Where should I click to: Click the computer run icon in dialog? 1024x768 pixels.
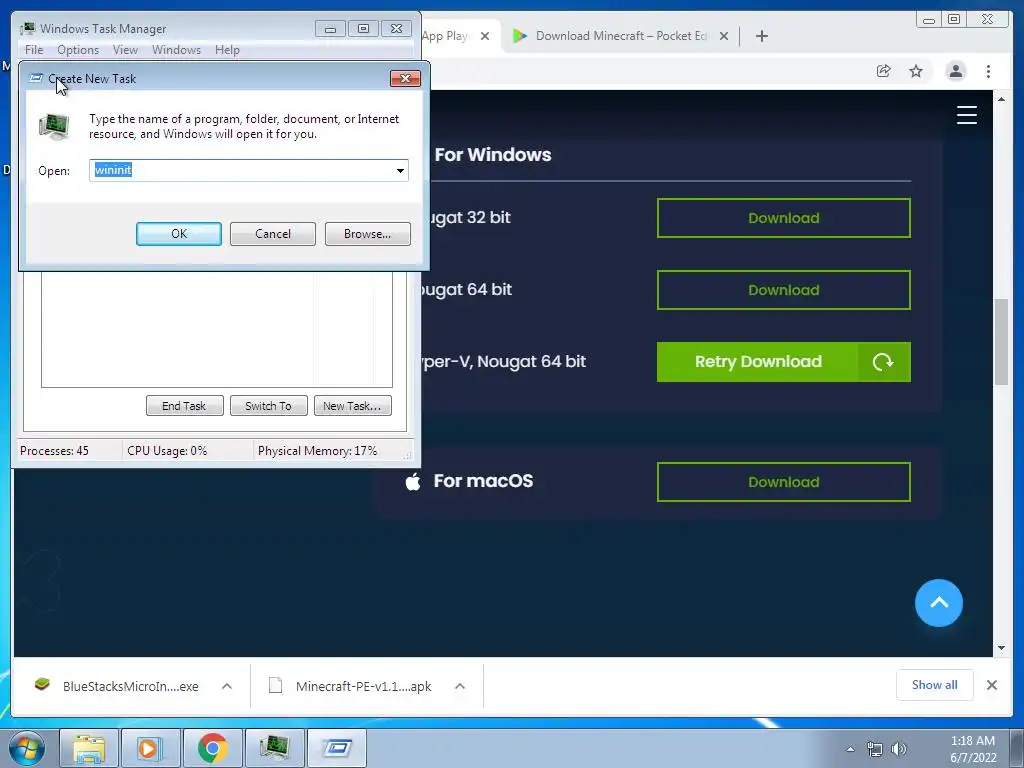tap(54, 127)
